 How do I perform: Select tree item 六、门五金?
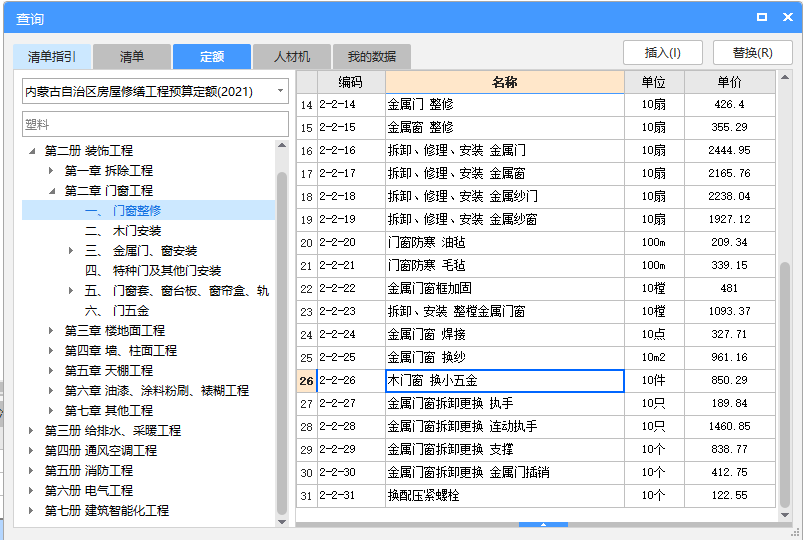point(117,310)
